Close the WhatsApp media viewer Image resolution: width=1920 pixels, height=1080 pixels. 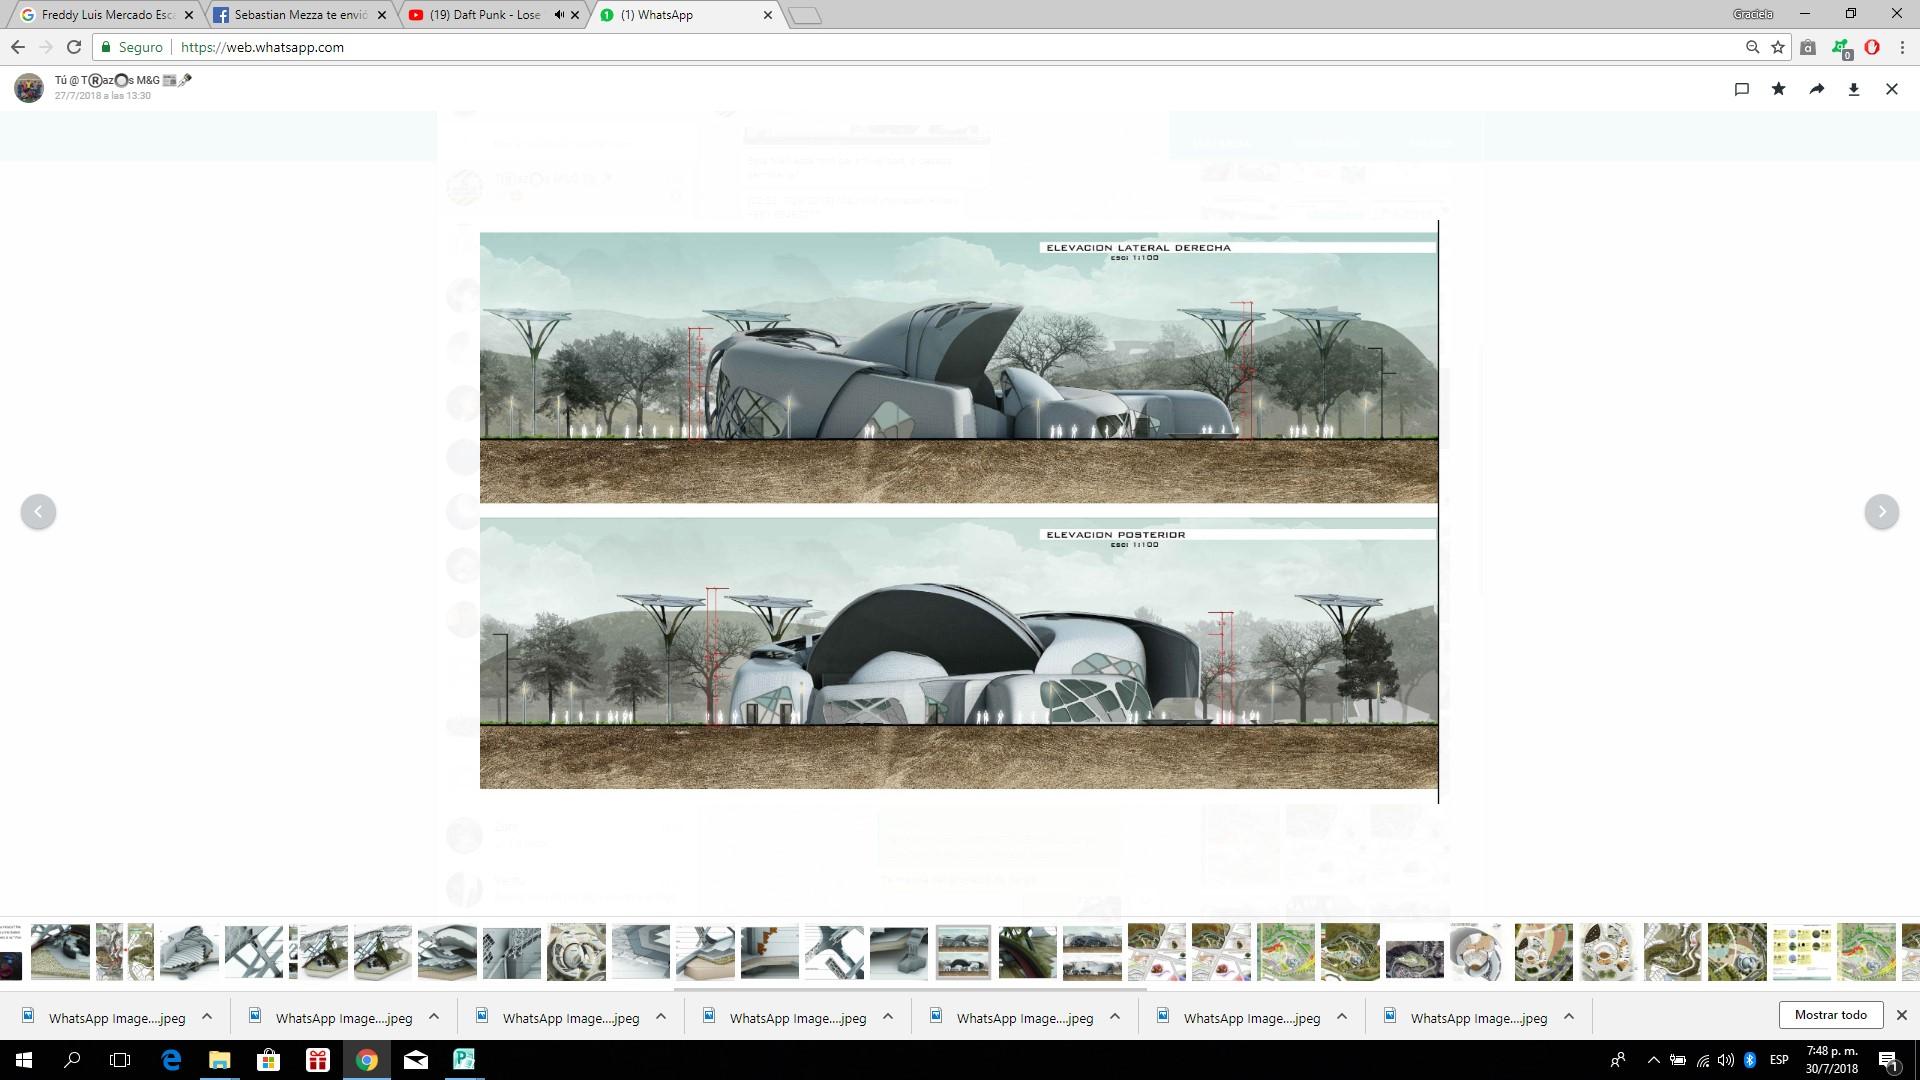pyautogui.click(x=1891, y=89)
